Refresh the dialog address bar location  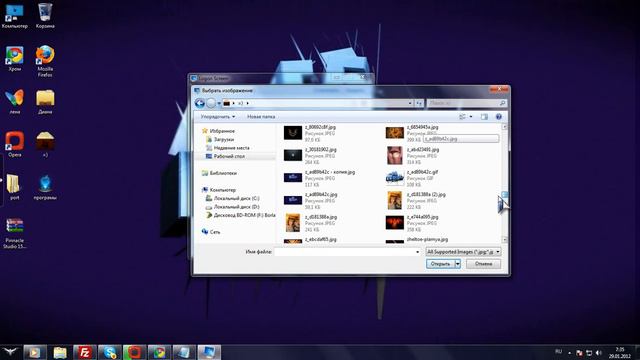click(419, 103)
